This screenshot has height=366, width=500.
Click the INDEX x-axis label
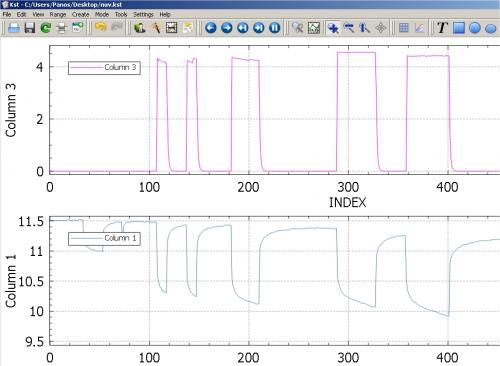(x=348, y=202)
